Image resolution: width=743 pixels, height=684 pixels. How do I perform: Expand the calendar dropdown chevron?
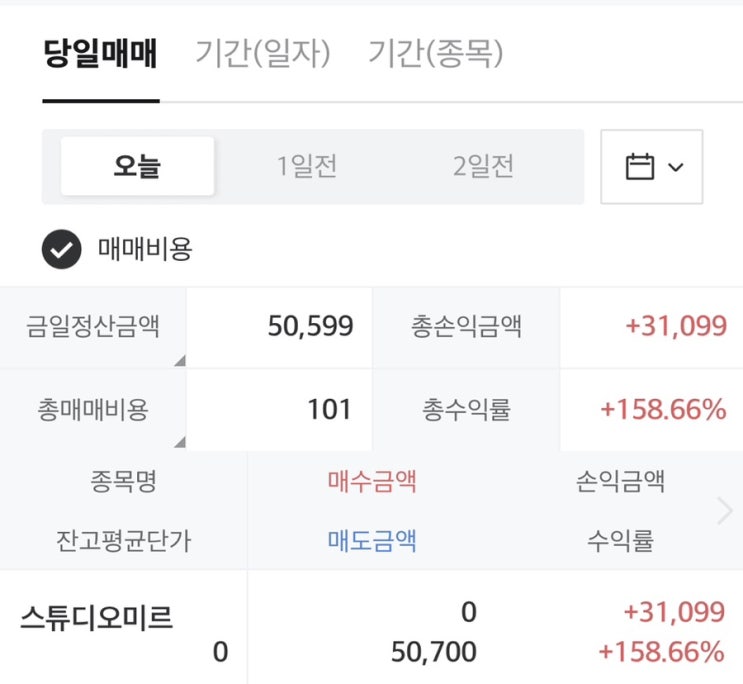click(675, 167)
